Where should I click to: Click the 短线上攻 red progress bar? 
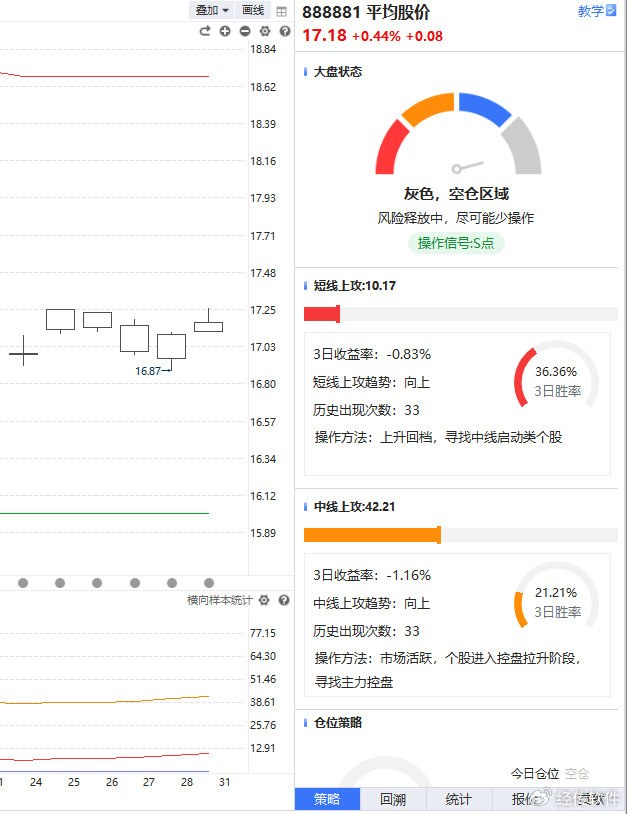coord(322,314)
